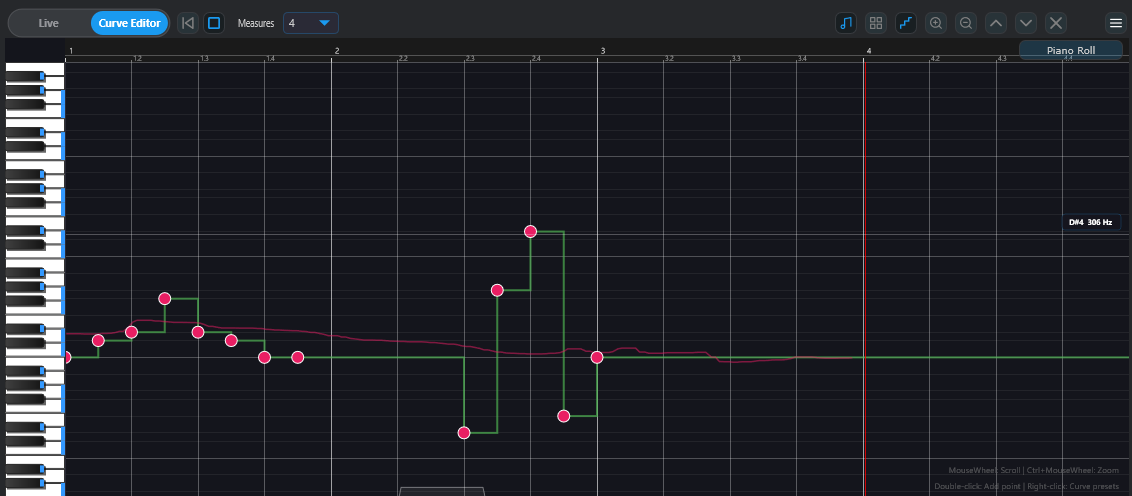Click measure 4 marker on ruler
This screenshot has height=496, width=1132.
tap(868, 51)
